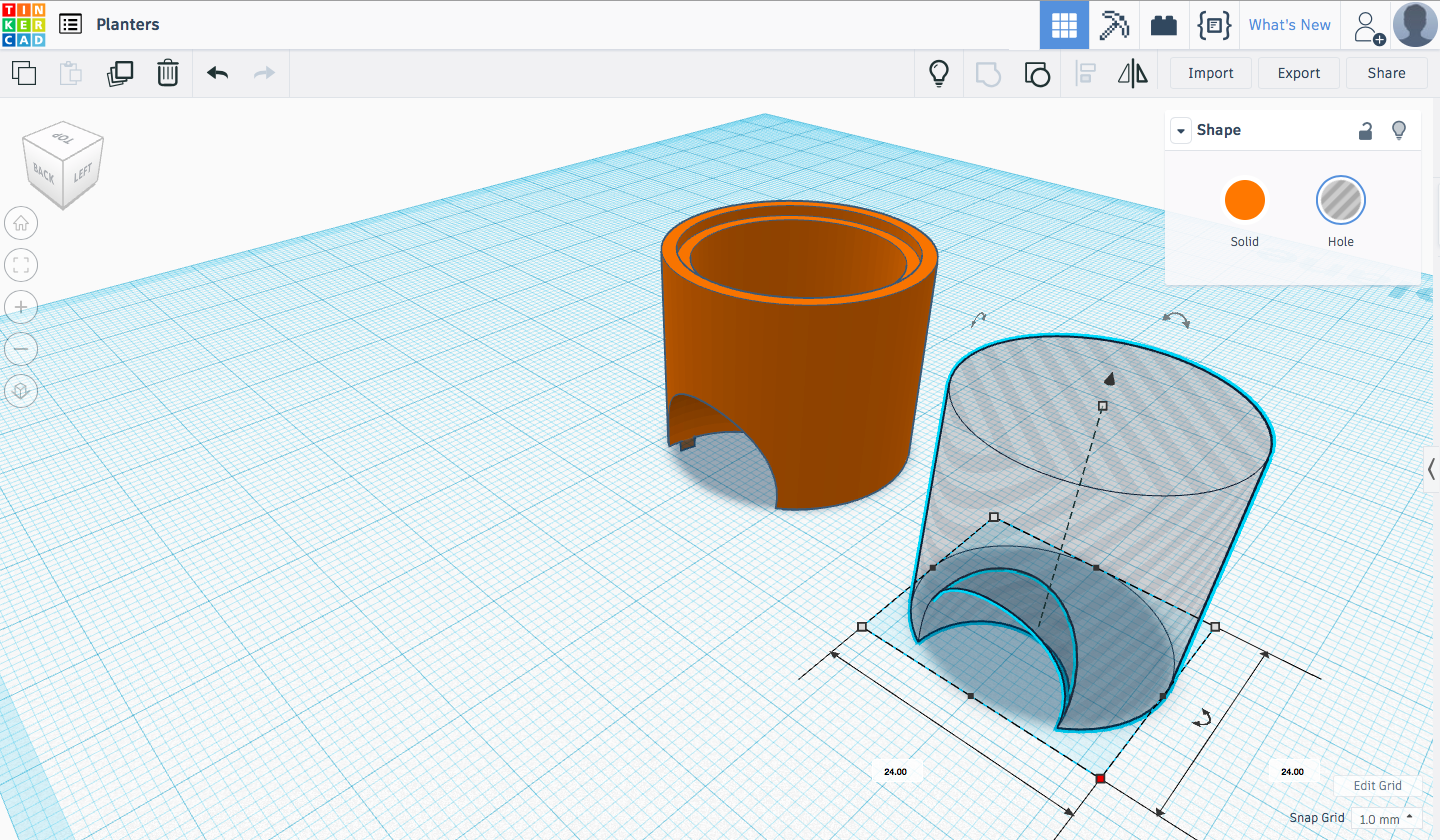
Task: Click the right 24.00 dimension field
Action: (x=1293, y=771)
